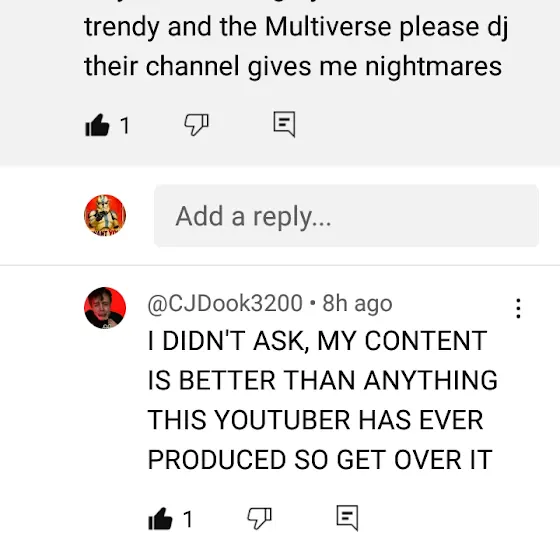560x560 pixels.
Task: Select the 'IS BETTER THAN ANYTHING' line
Action: [322, 380]
